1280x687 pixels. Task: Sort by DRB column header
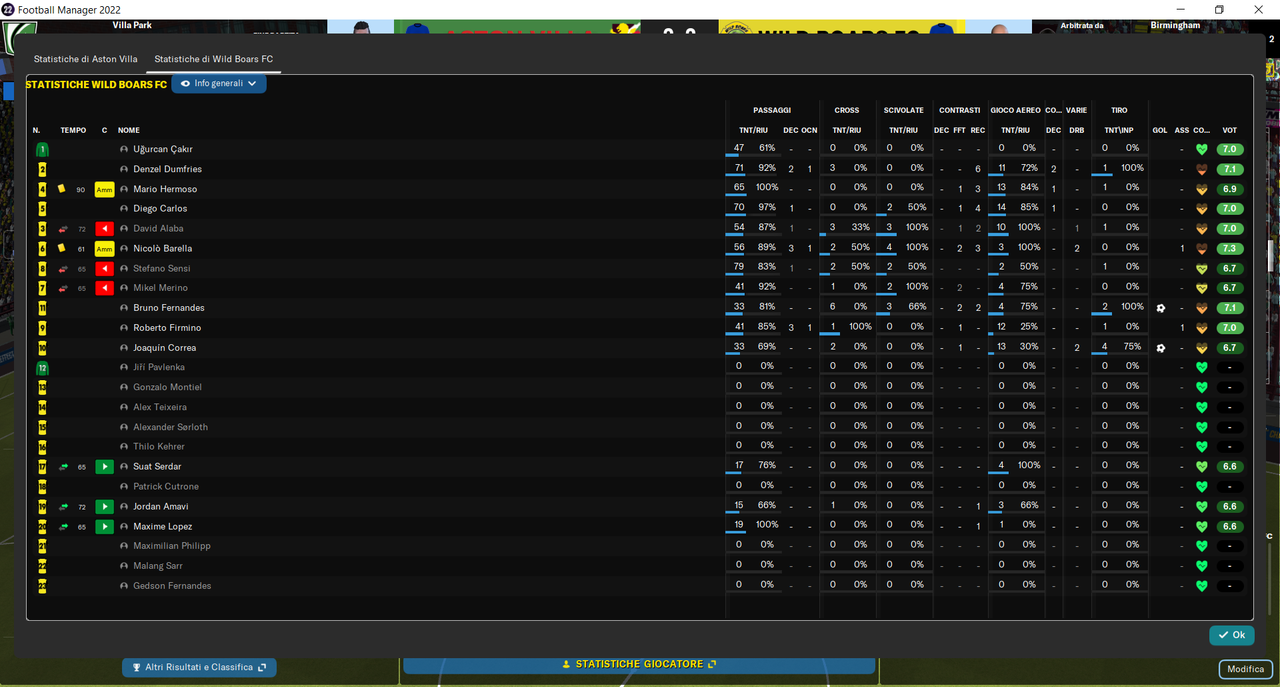[x=1077, y=130]
